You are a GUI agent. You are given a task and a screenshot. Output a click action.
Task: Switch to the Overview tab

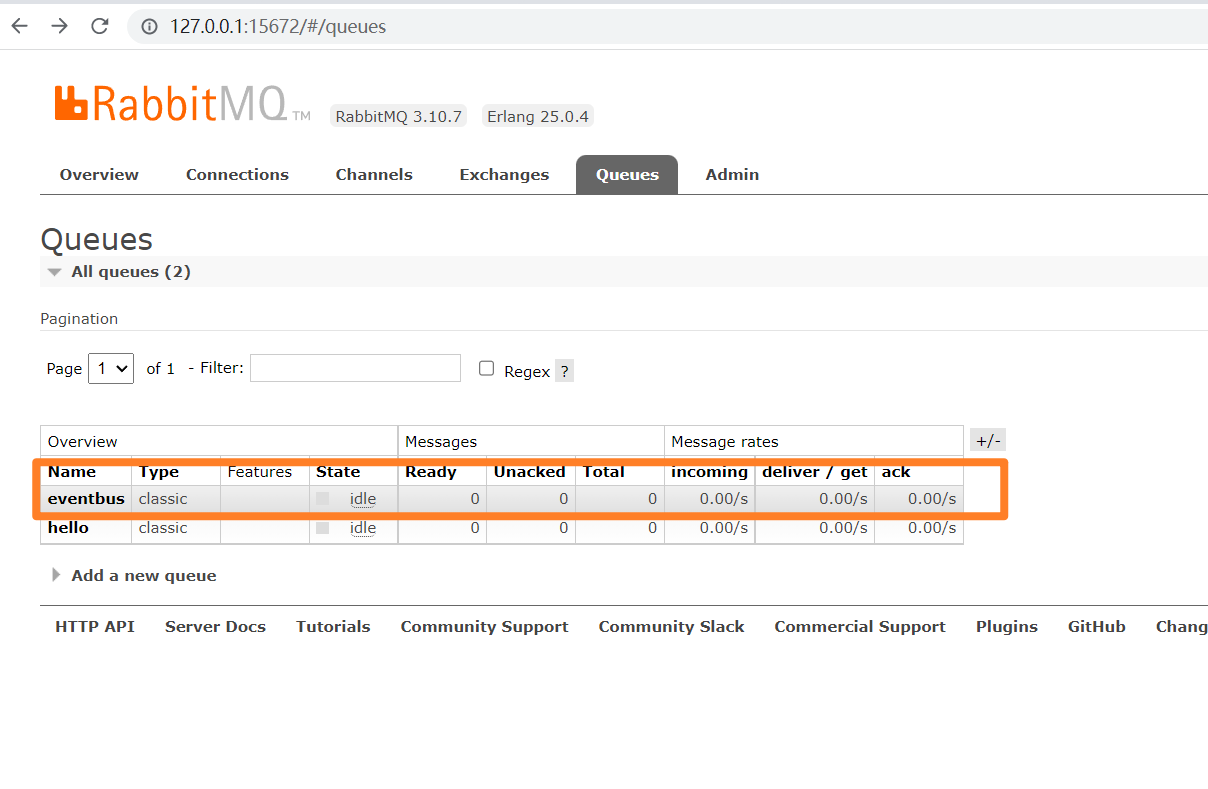(99, 175)
